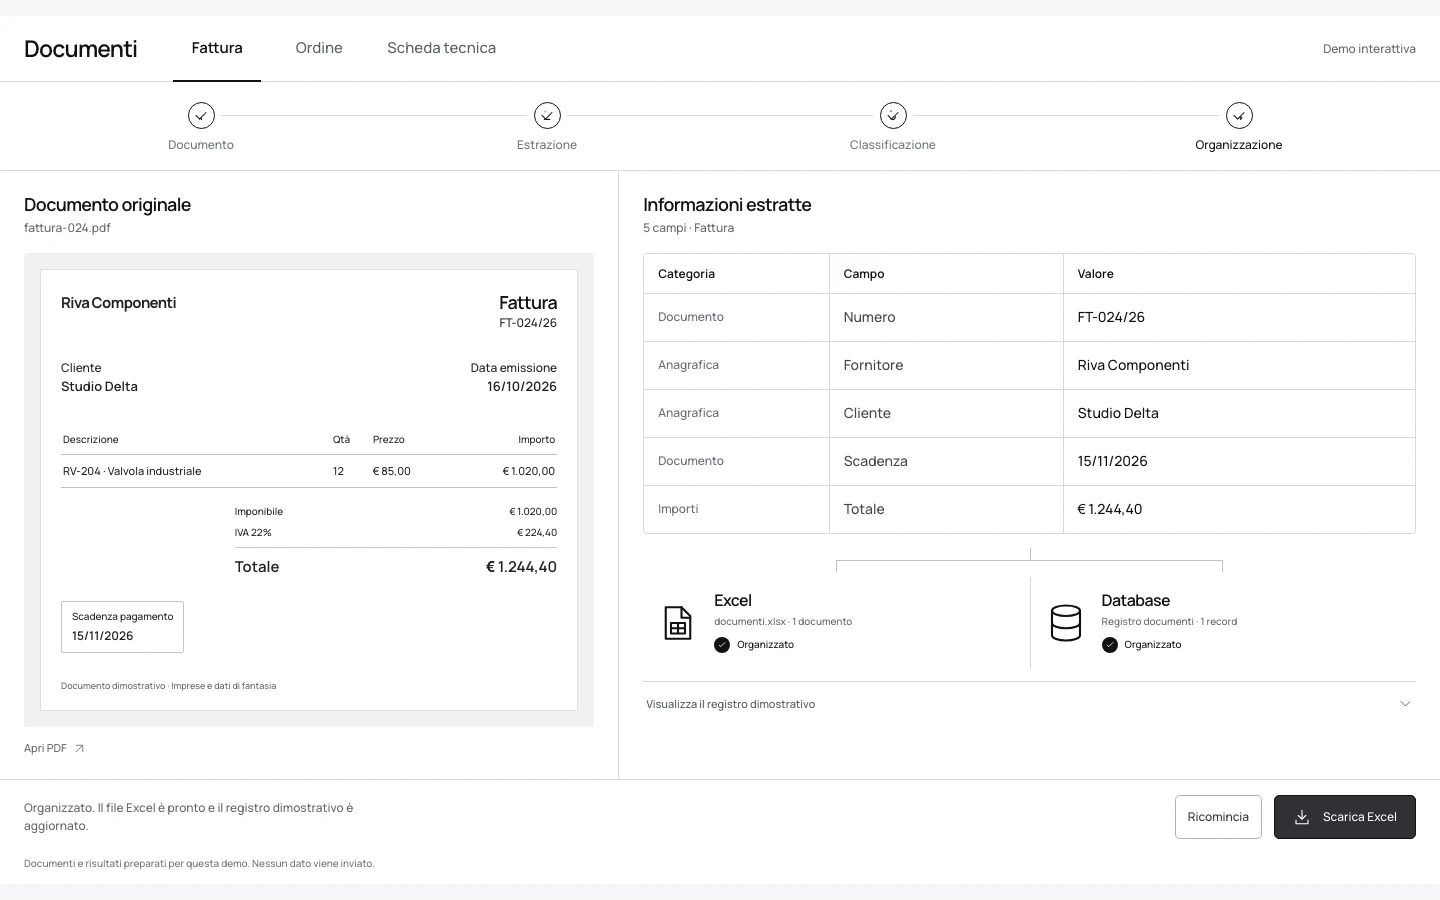1440x900 pixels.
Task: Click the Excel spreadsheet file icon
Action: [x=678, y=623]
